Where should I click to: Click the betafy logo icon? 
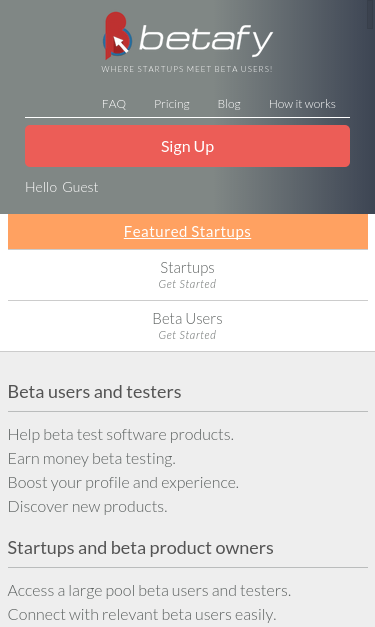coord(118,36)
